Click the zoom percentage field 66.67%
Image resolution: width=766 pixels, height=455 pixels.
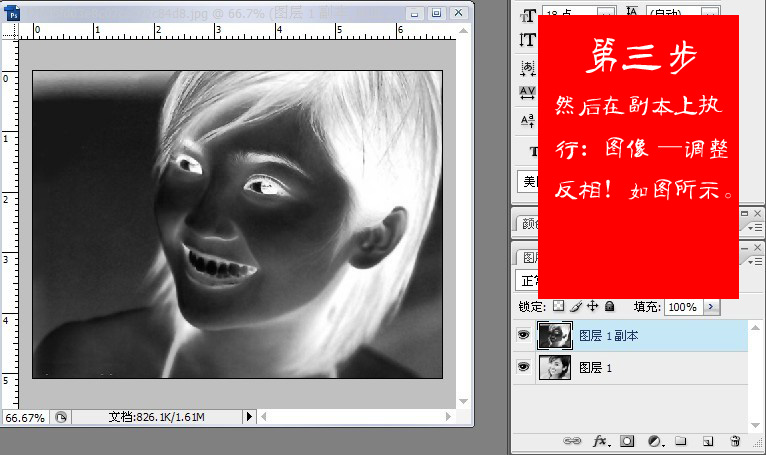coord(25,417)
